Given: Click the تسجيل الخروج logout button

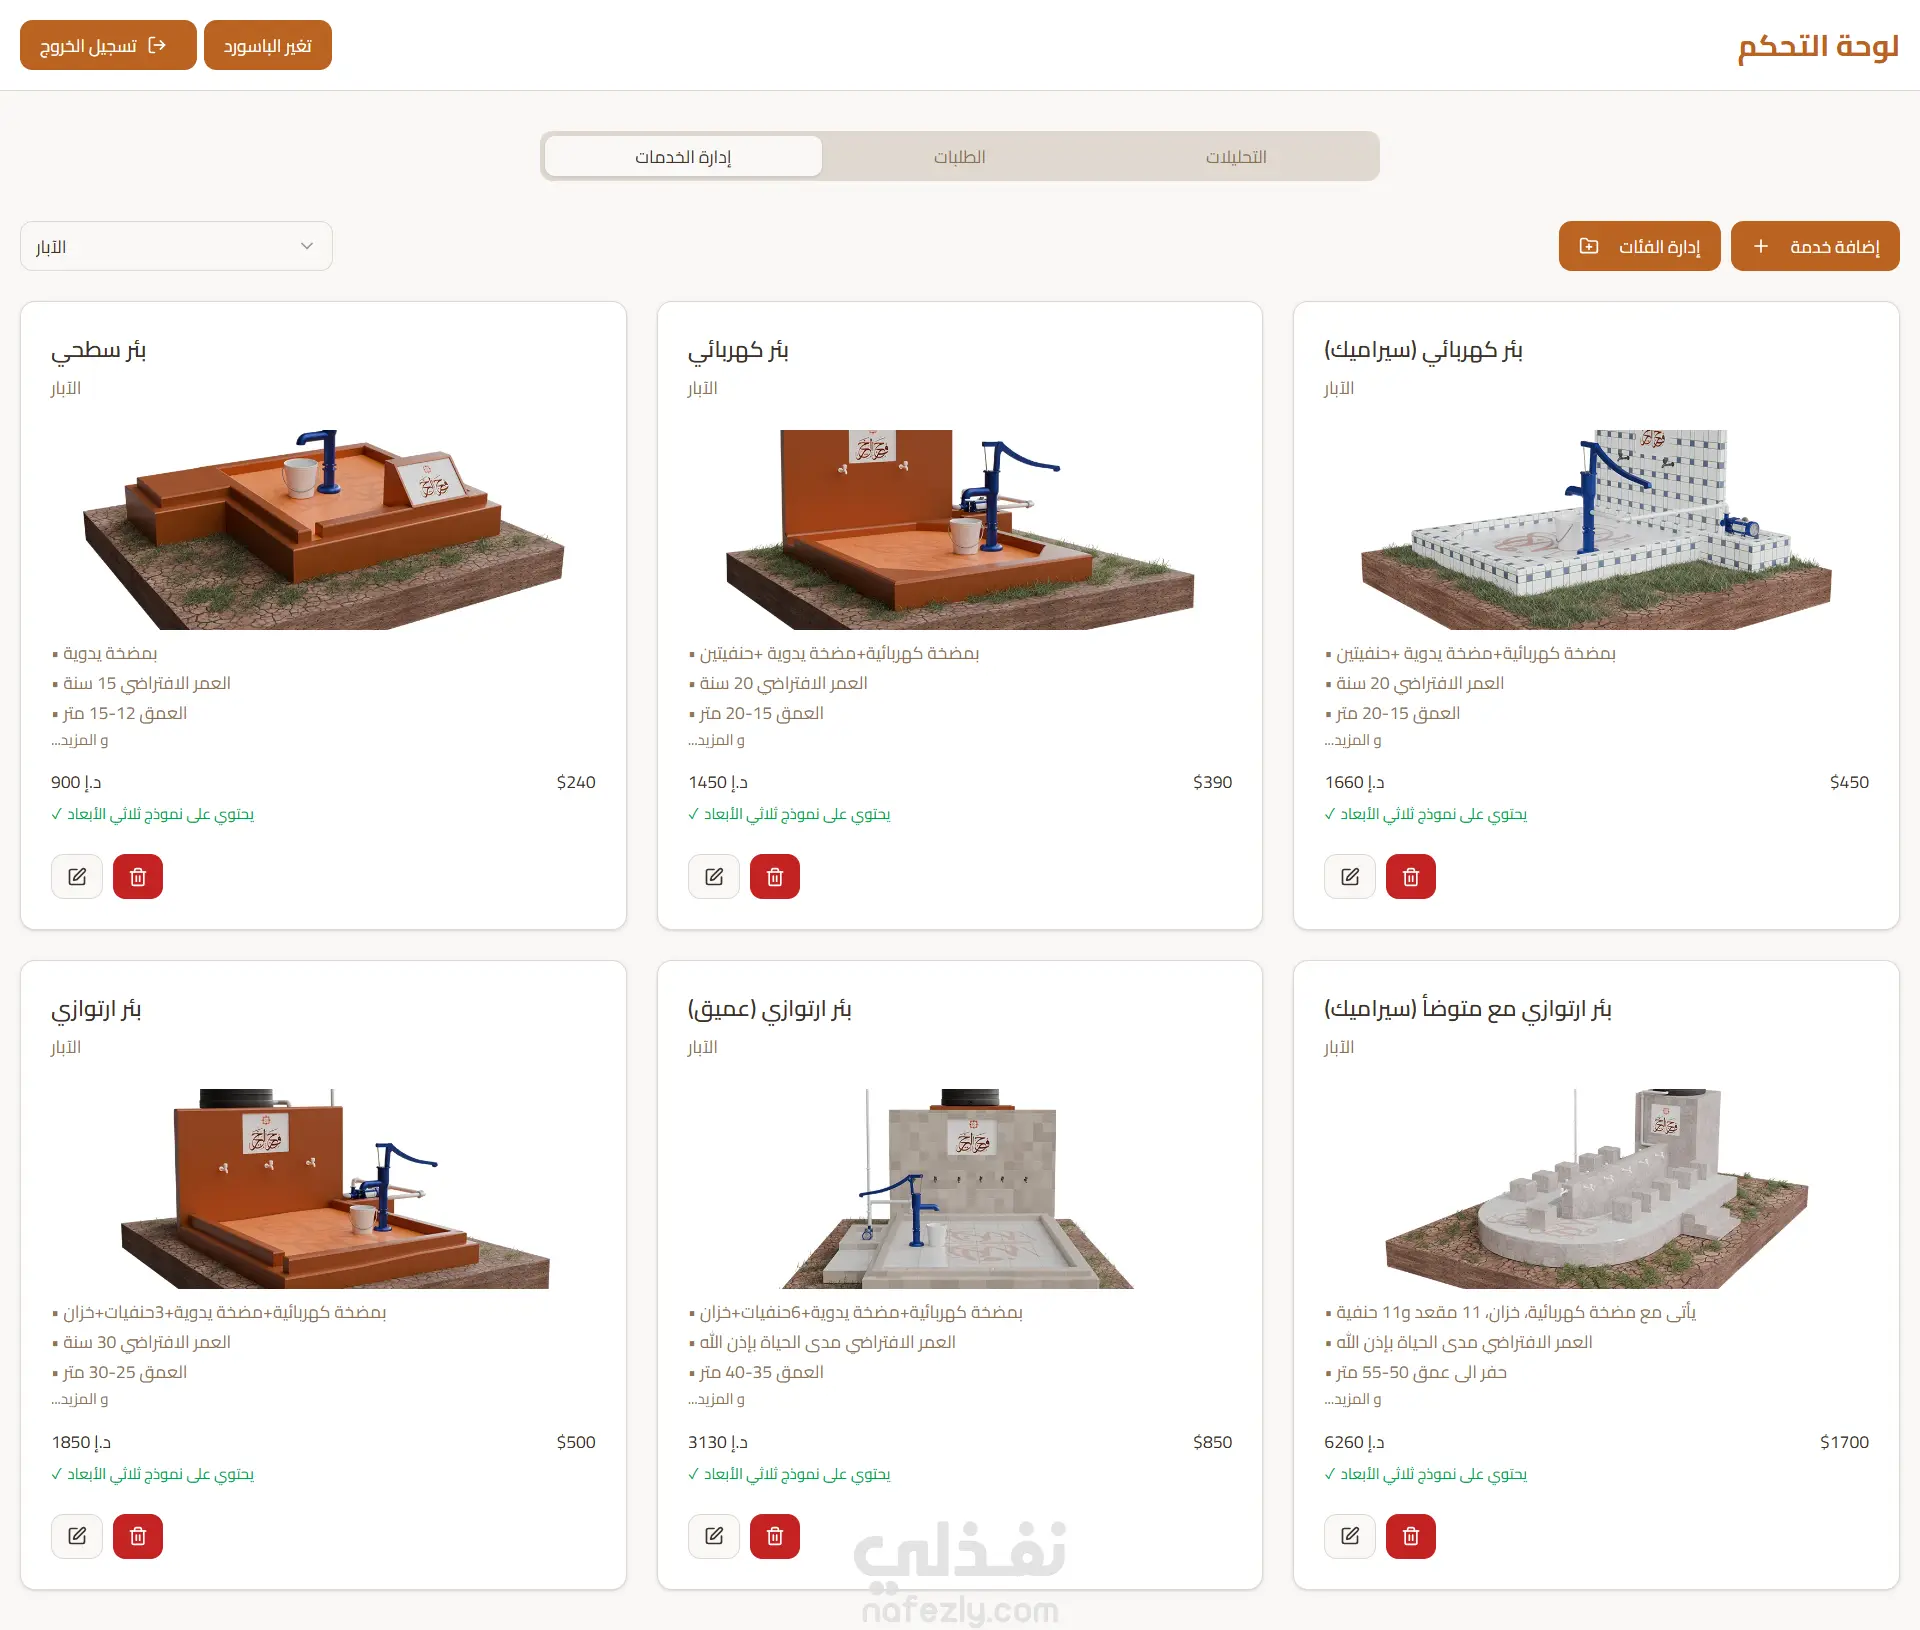Looking at the screenshot, I should [x=108, y=46].
